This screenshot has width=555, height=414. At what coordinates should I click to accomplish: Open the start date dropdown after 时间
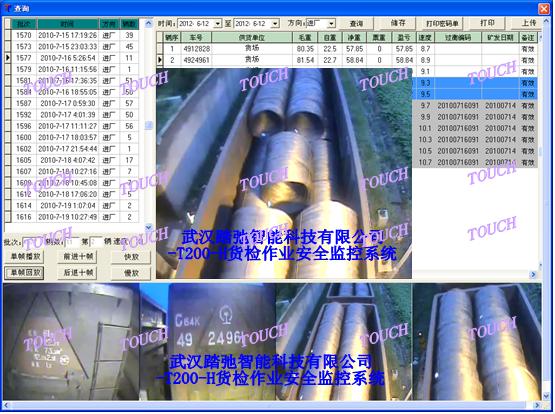click(x=217, y=24)
